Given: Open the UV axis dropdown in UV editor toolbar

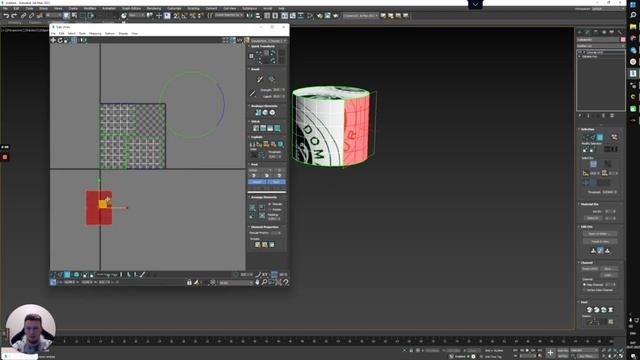Looking at the screenshot, I should 240,40.
